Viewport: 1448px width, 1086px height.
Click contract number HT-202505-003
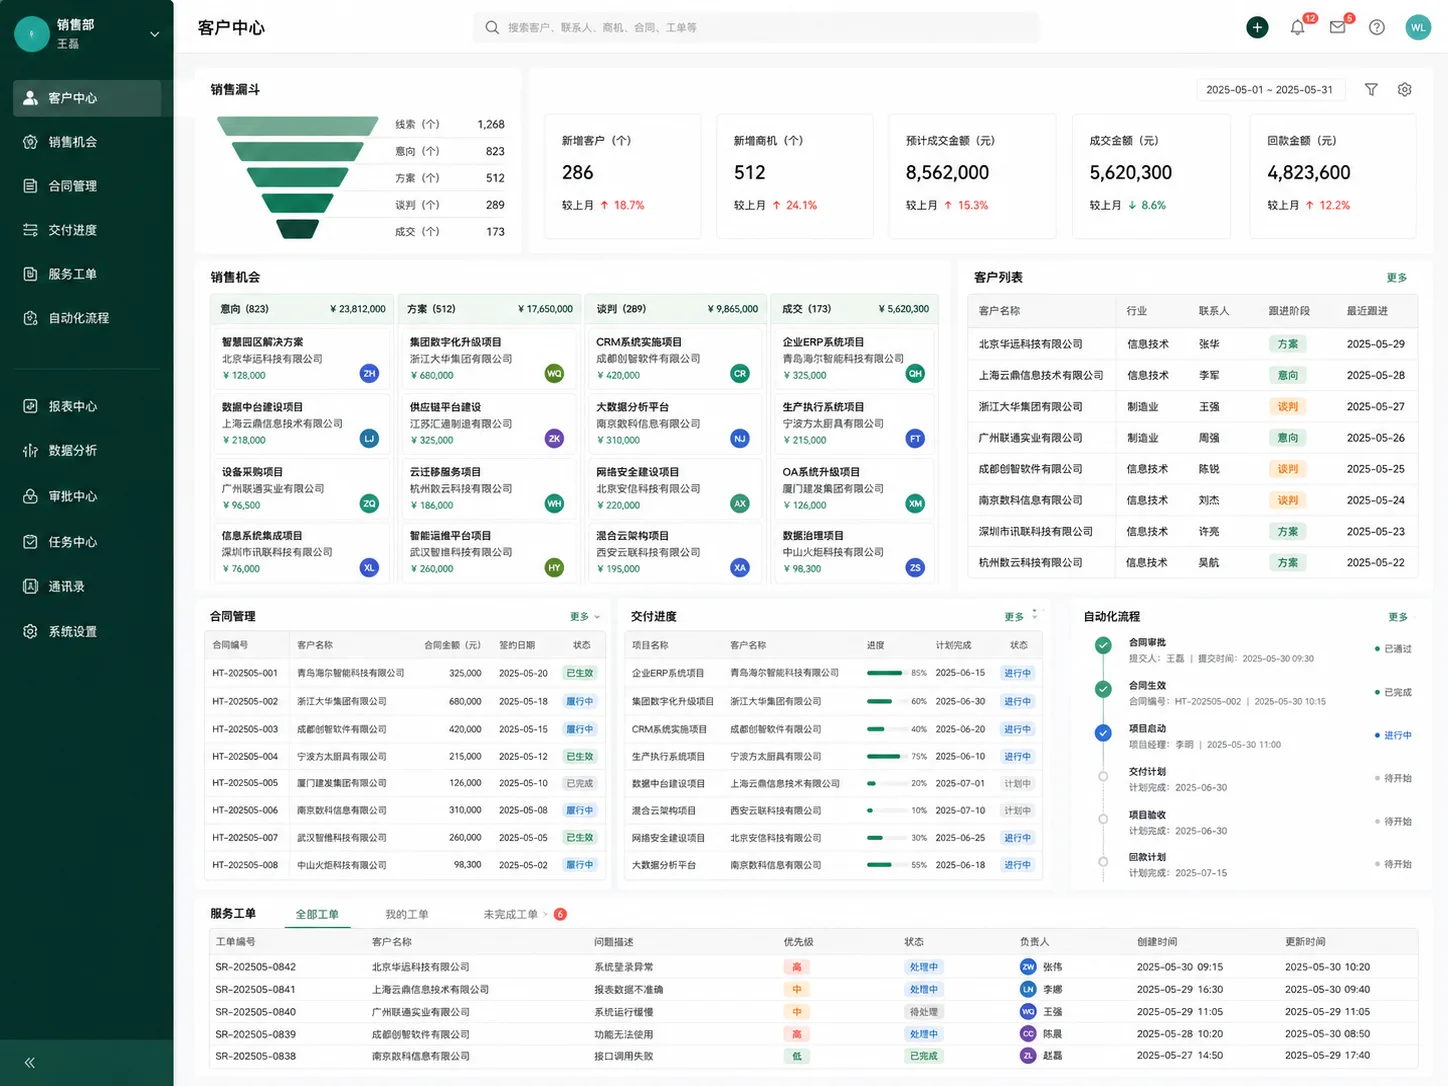(x=245, y=729)
